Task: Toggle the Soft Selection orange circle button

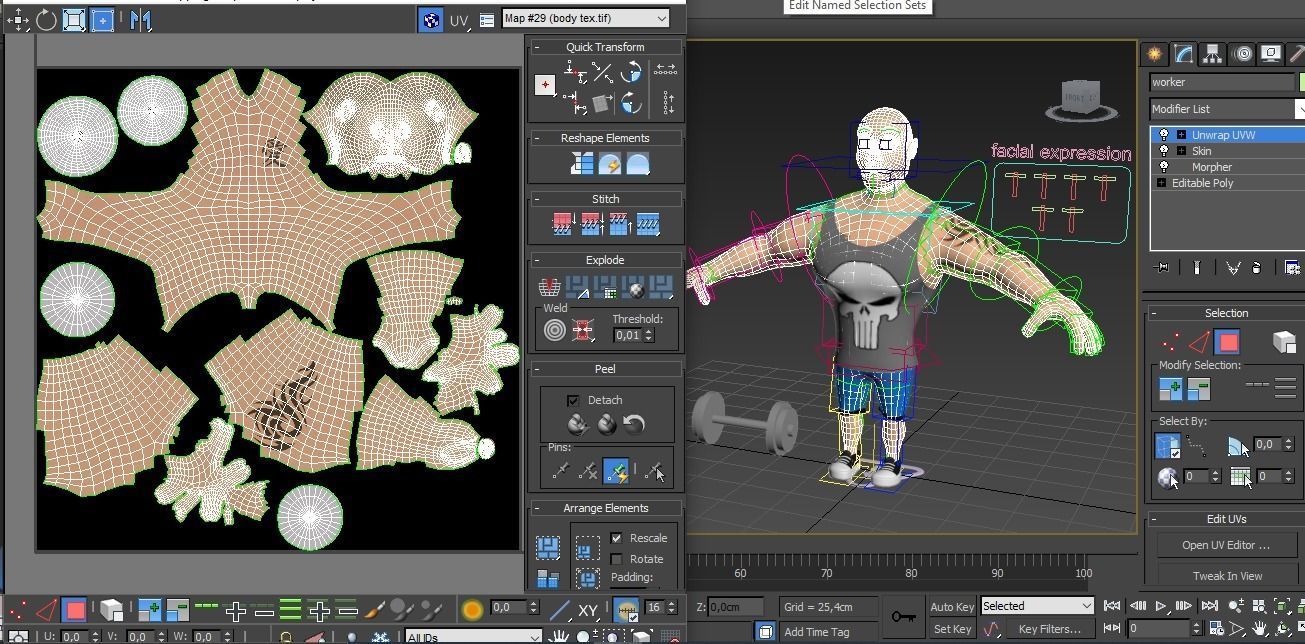Action: point(472,609)
